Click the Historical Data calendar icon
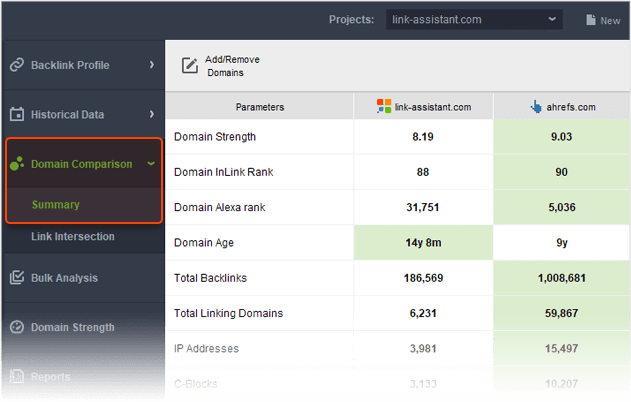 coord(17,114)
